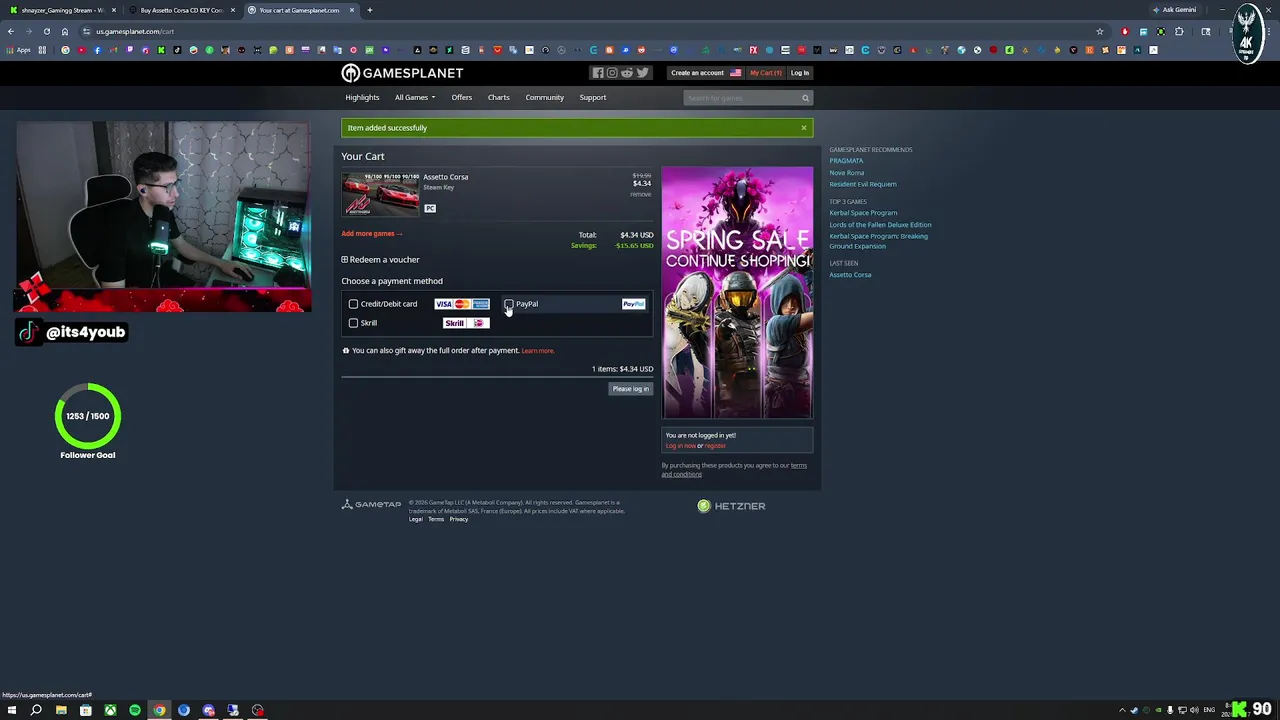1280x720 pixels.
Task: Click the search magnifier icon
Action: [x=805, y=98]
